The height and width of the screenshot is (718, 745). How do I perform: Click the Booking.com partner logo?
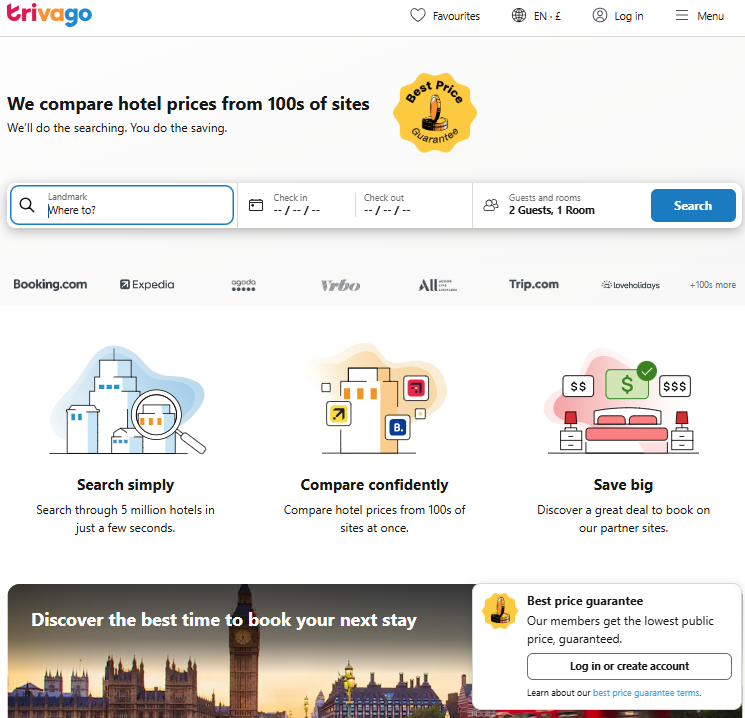pos(50,284)
